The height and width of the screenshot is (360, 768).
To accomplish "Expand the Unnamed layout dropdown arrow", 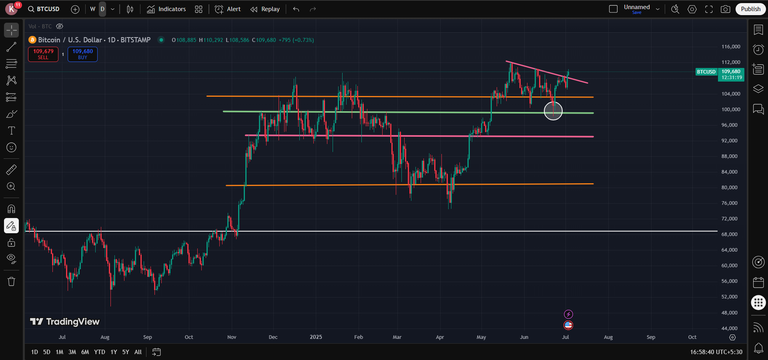I will (x=657, y=9).
